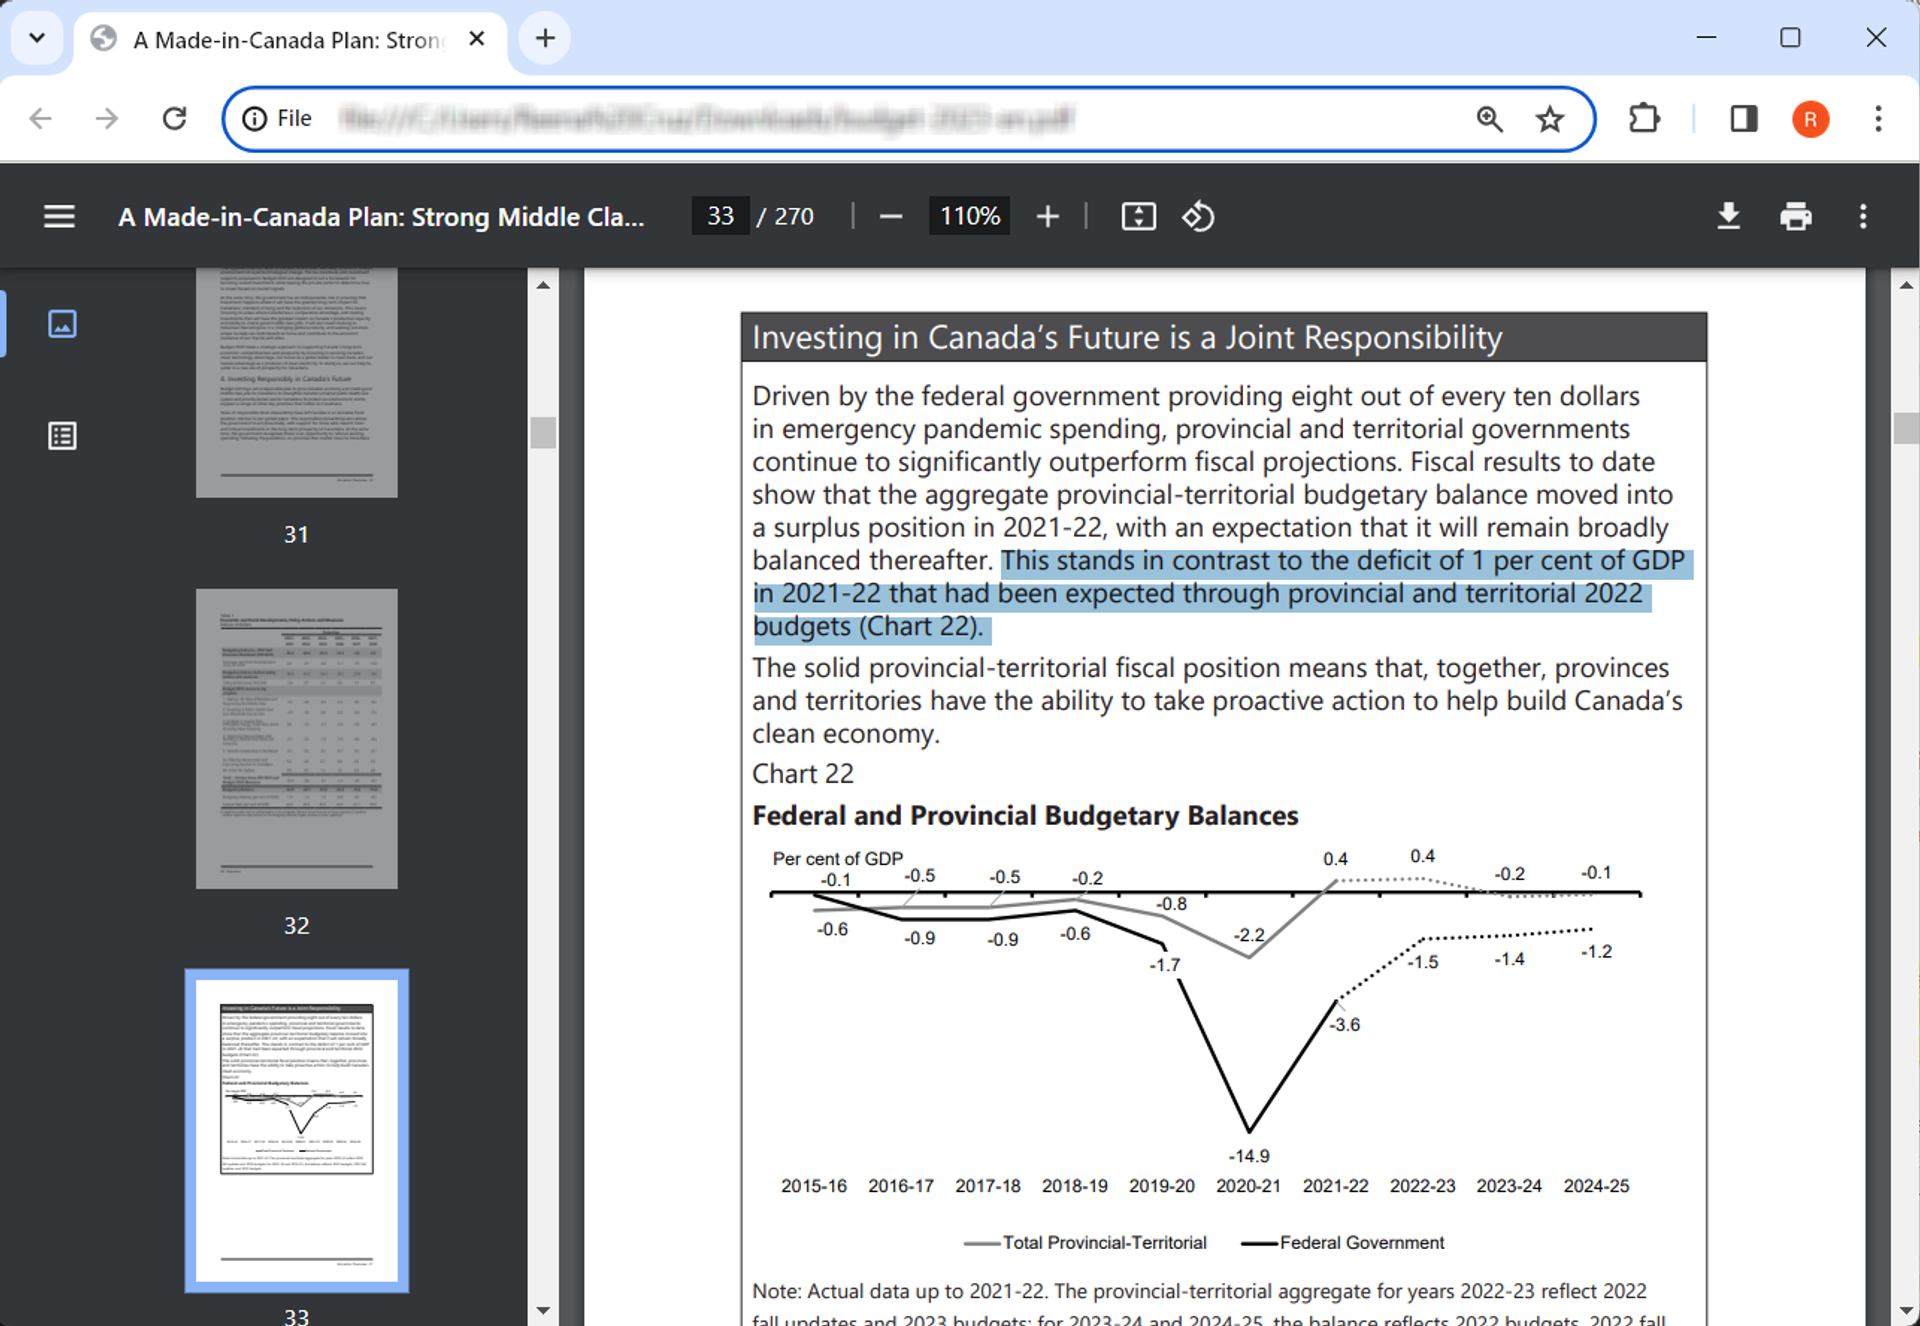Zoom out with the minus button
The height and width of the screenshot is (1326, 1920).
890,216
